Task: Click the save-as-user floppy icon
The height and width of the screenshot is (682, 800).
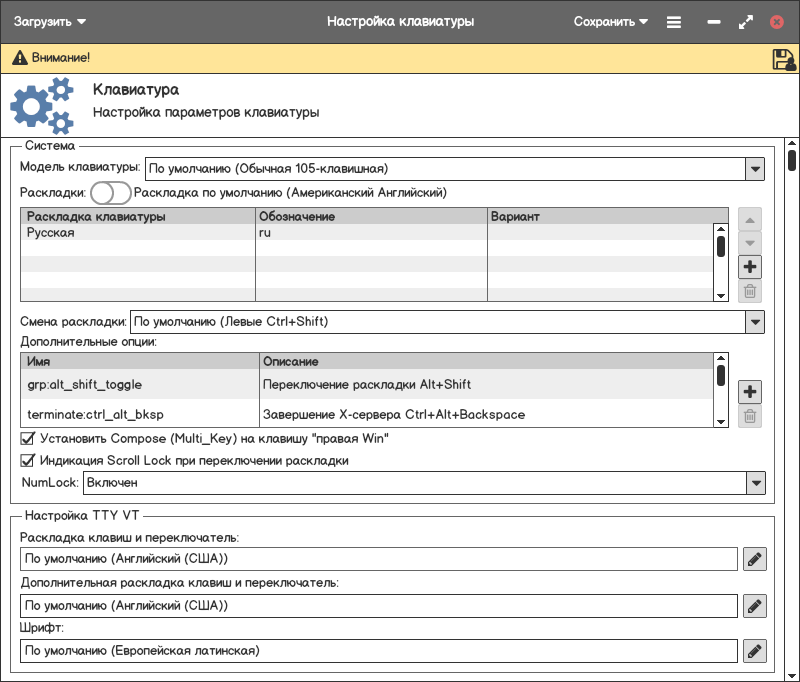Action: (783, 59)
